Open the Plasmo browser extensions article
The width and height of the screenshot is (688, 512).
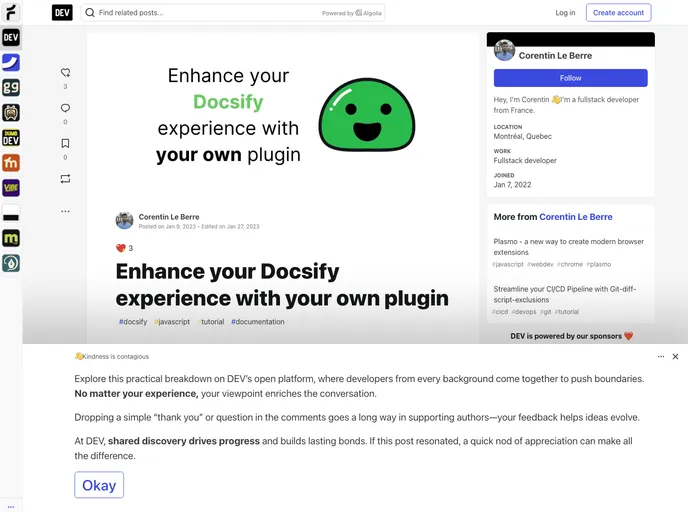[569, 247]
